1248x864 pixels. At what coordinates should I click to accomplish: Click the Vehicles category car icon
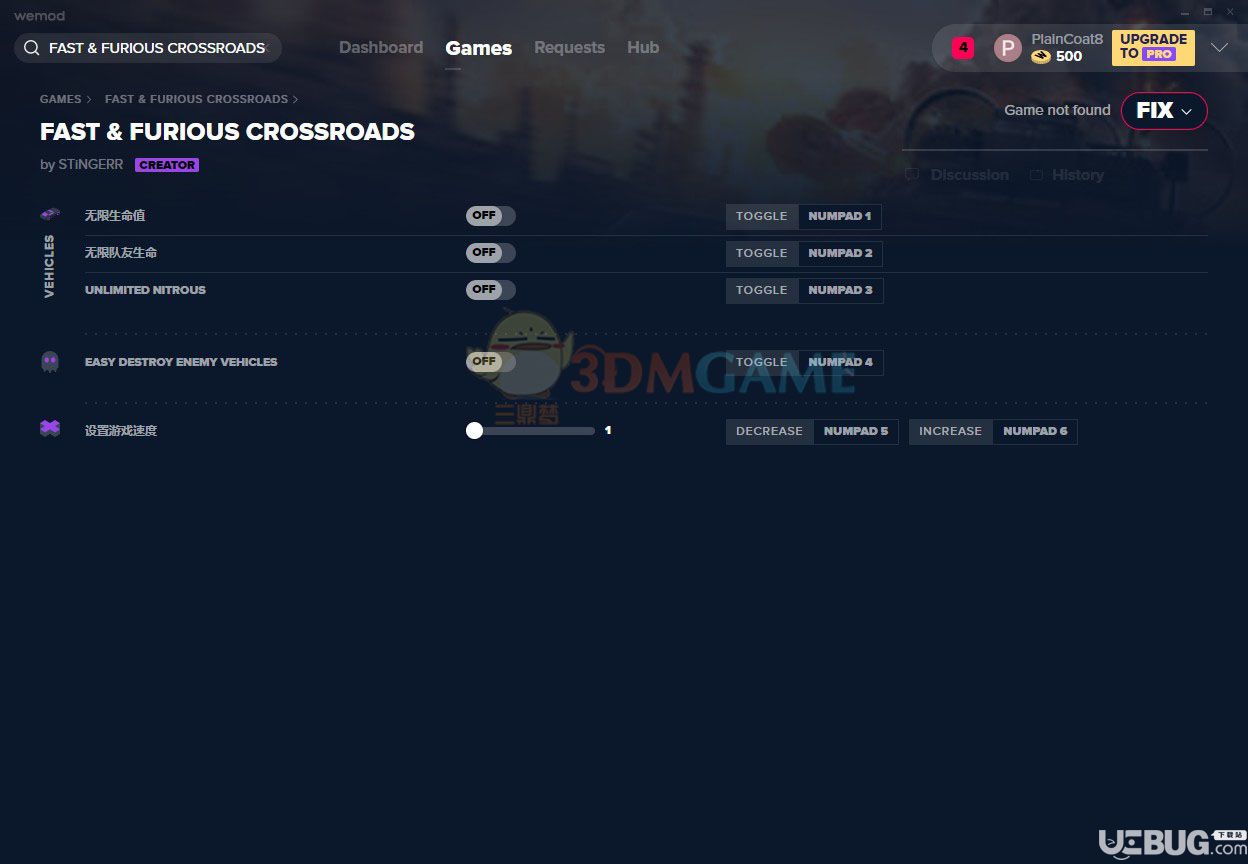click(50, 214)
